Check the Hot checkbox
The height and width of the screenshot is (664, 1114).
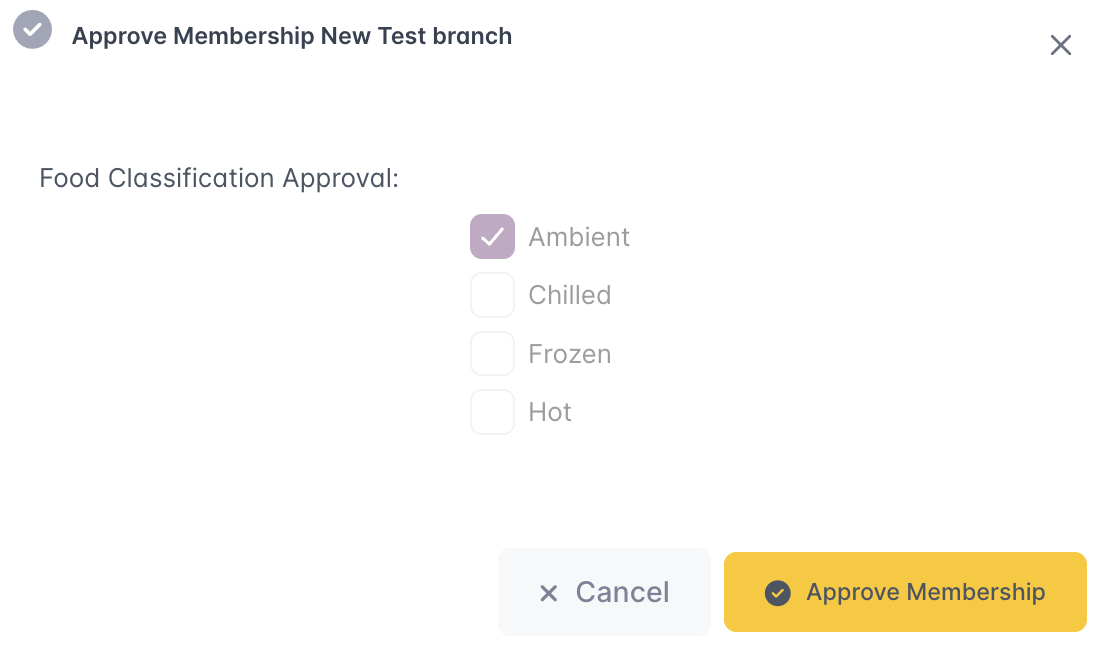(x=492, y=412)
